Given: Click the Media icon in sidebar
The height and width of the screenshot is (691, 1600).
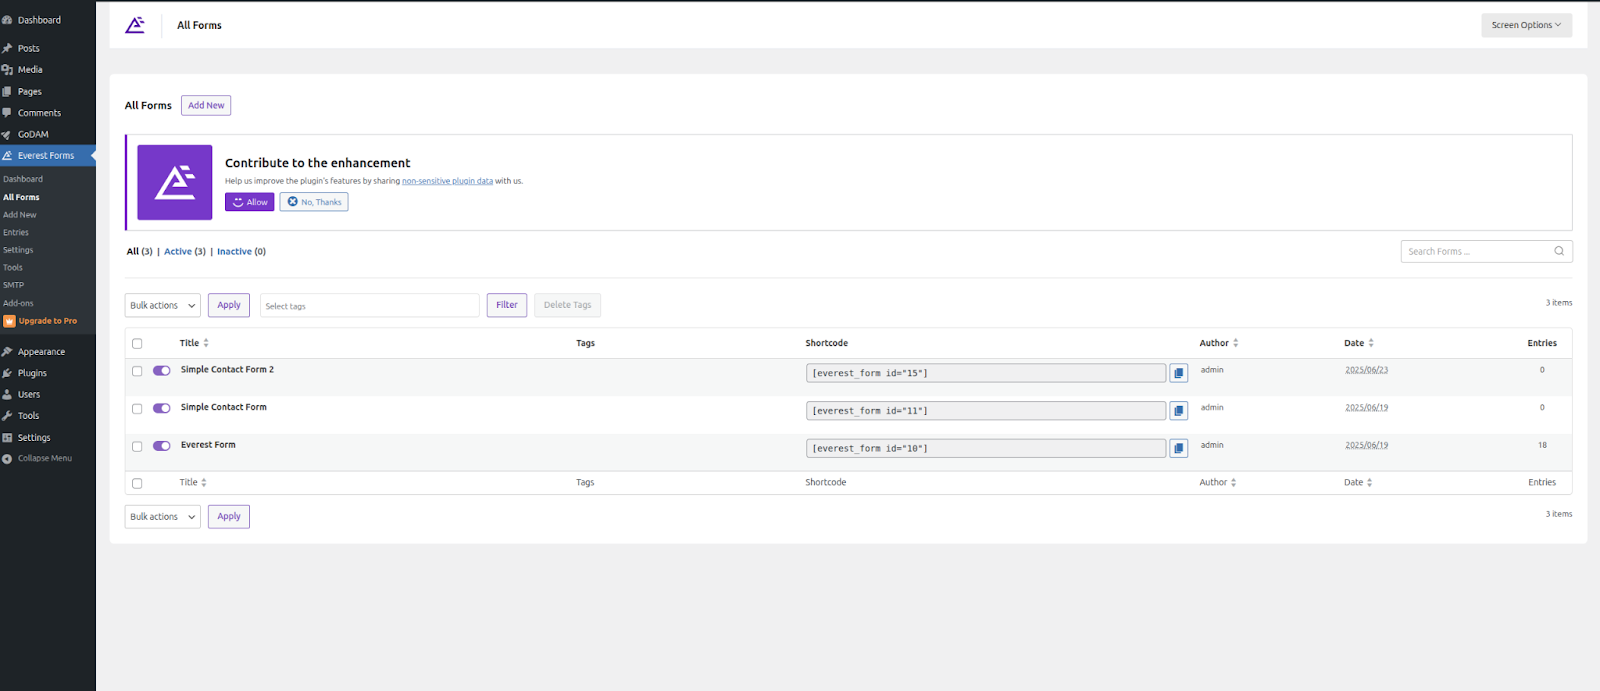Looking at the screenshot, I should [x=7, y=69].
